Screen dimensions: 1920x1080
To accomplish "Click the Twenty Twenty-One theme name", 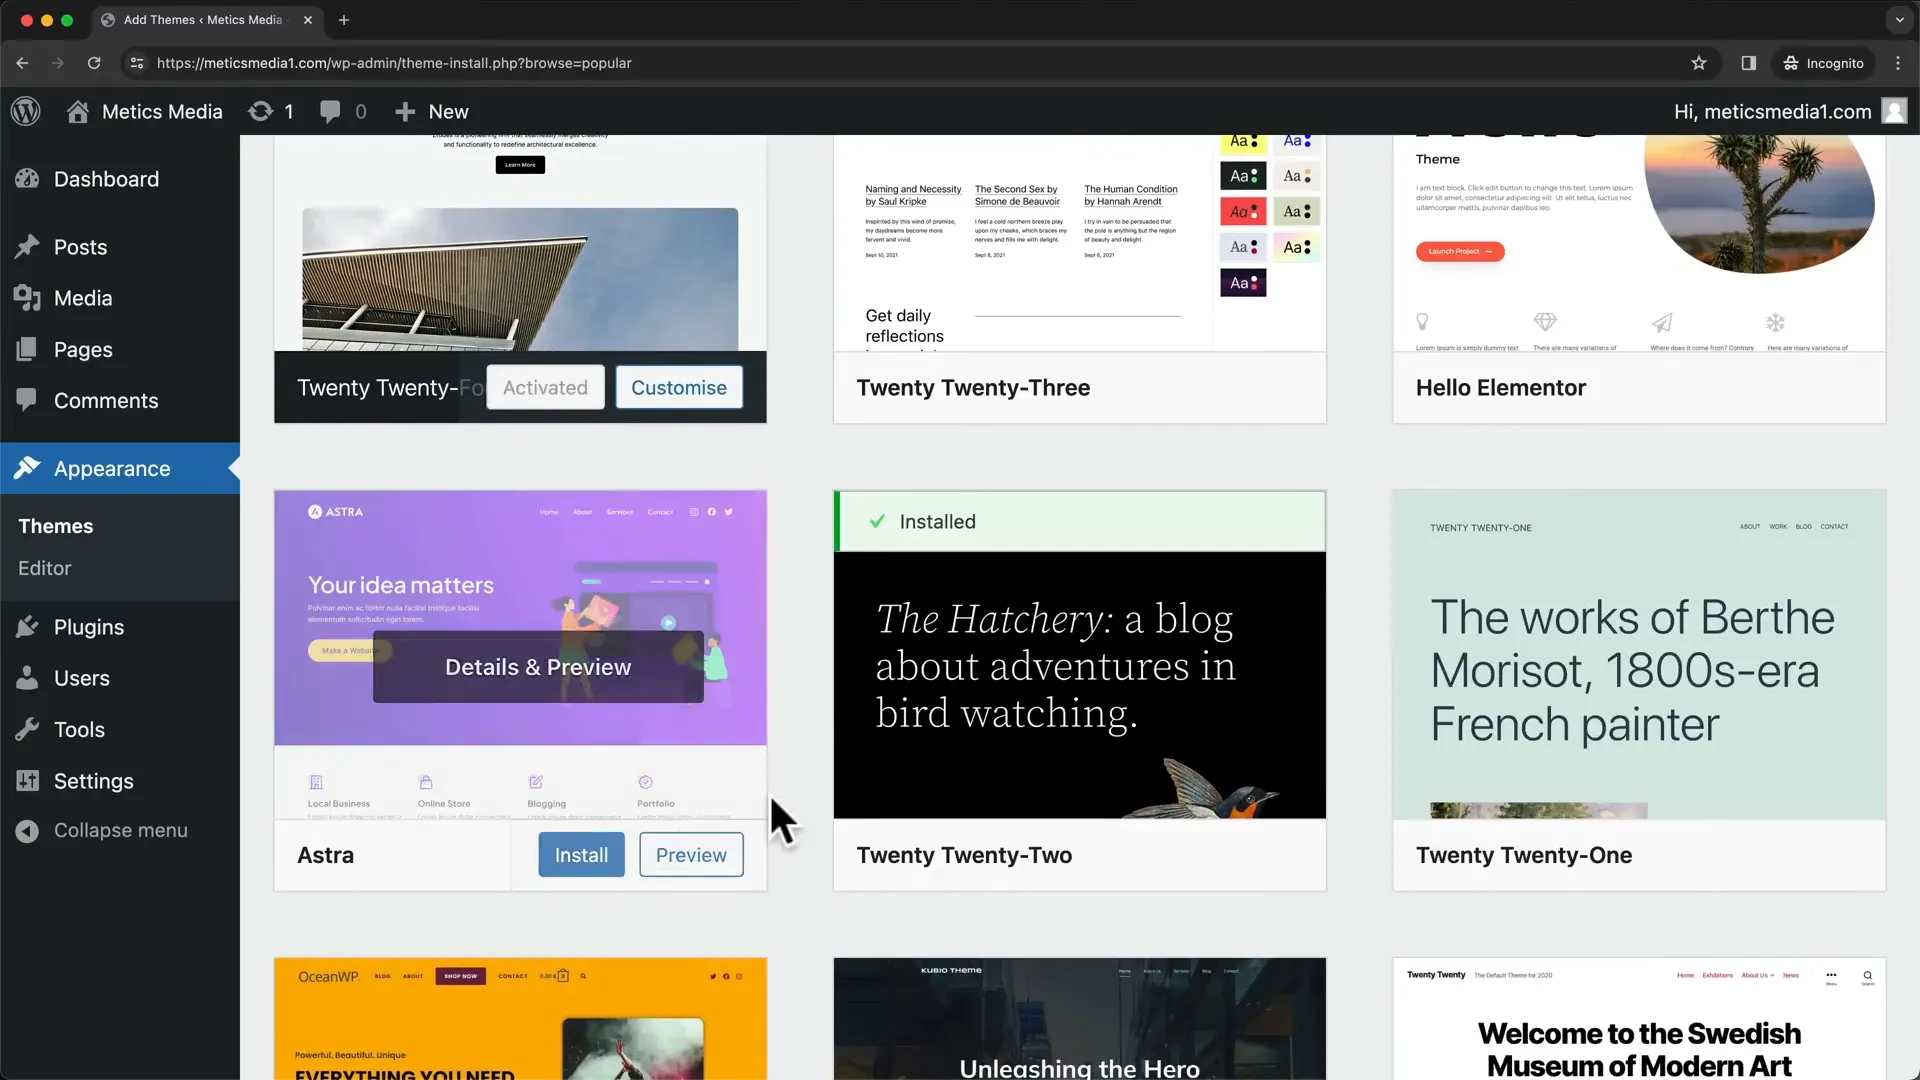I will pyautogui.click(x=1524, y=855).
